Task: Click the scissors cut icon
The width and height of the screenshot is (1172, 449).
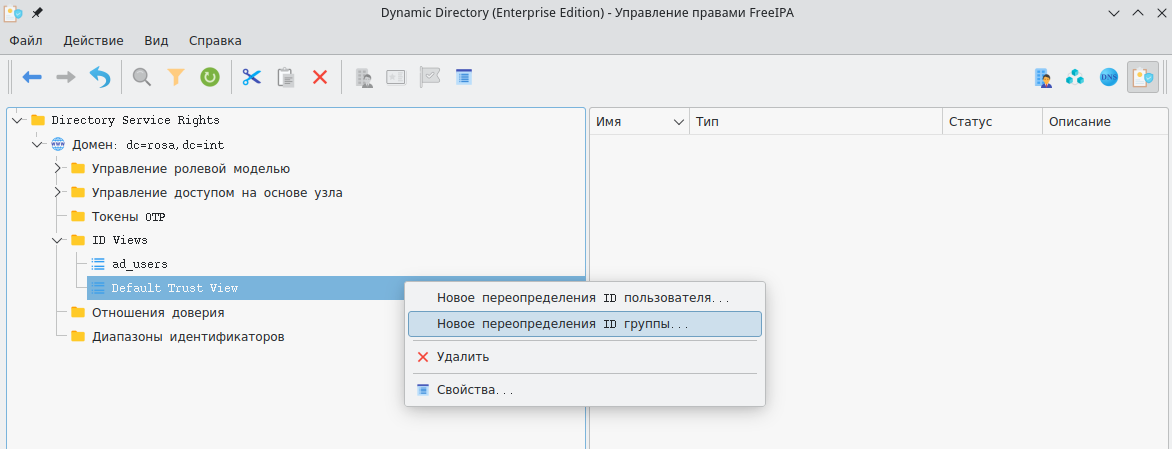Action: click(x=251, y=77)
